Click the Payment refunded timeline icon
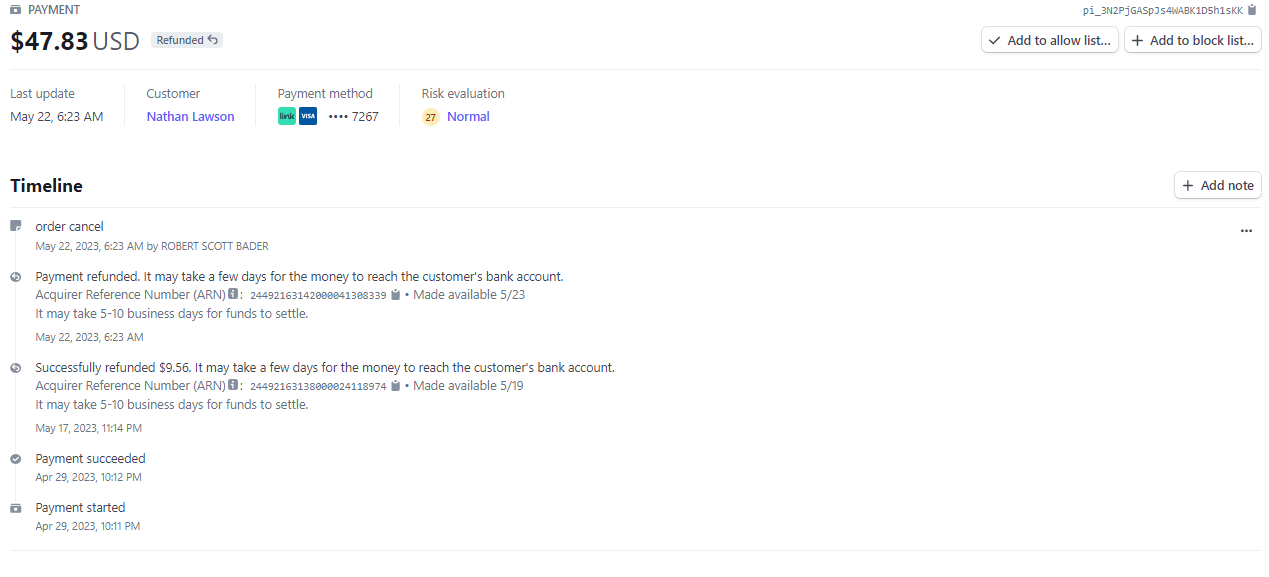This screenshot has height=577, width=1269. (16, 277)
